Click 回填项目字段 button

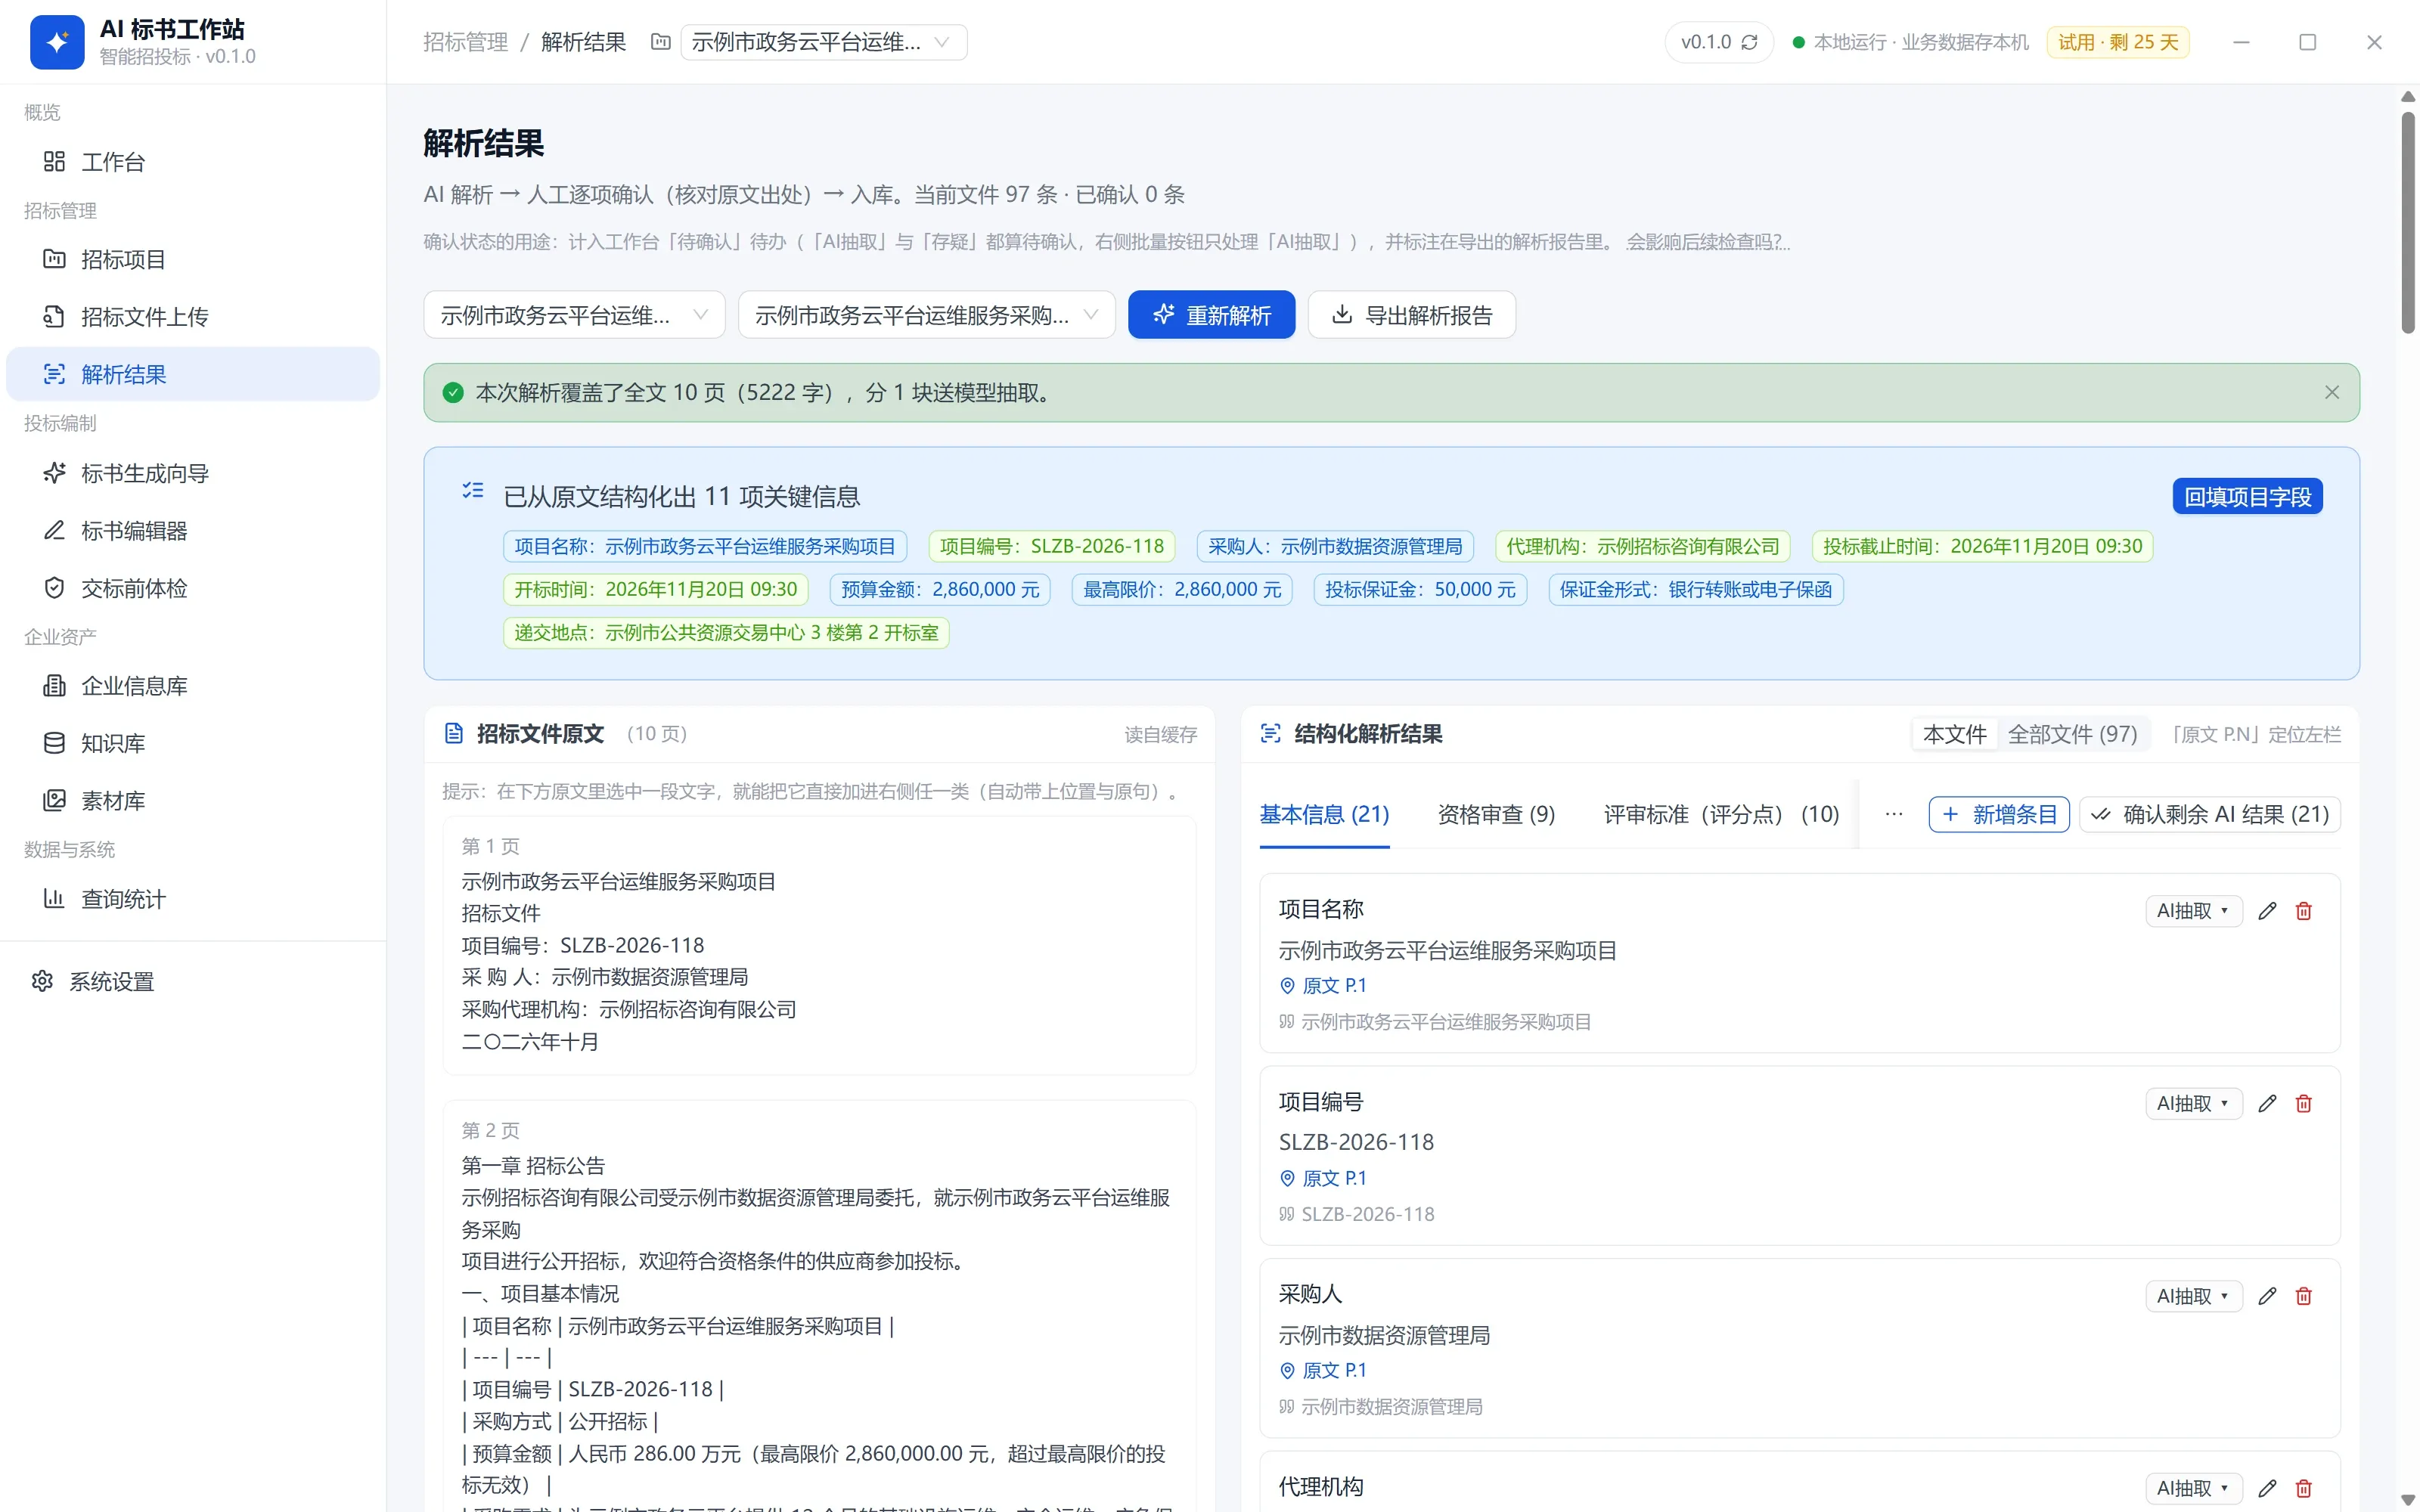point(2247,497)
